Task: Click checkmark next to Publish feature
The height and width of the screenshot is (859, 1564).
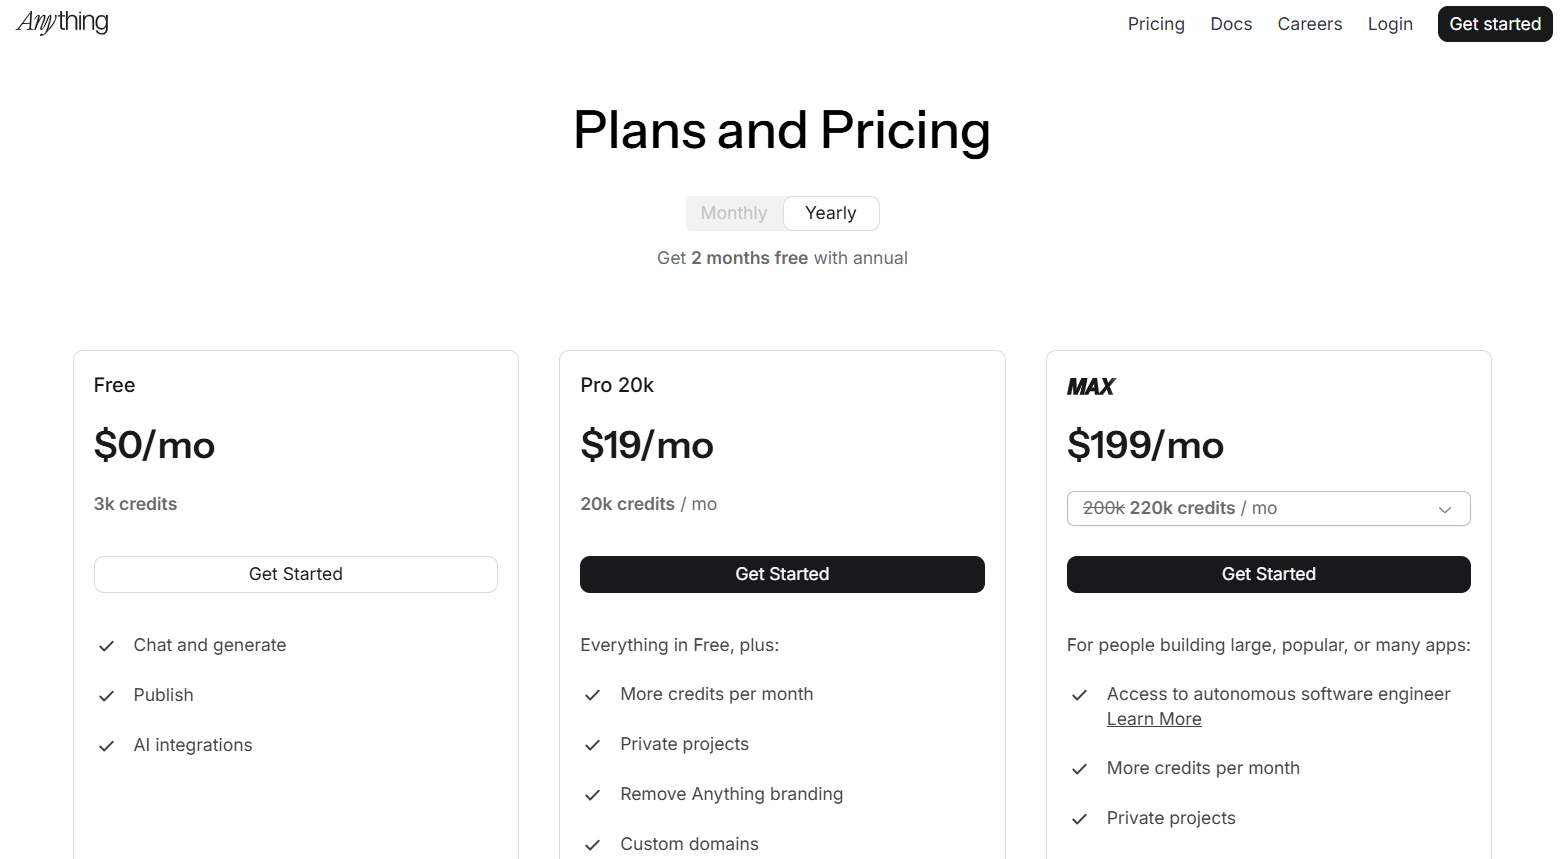Action: coord(106,696)
